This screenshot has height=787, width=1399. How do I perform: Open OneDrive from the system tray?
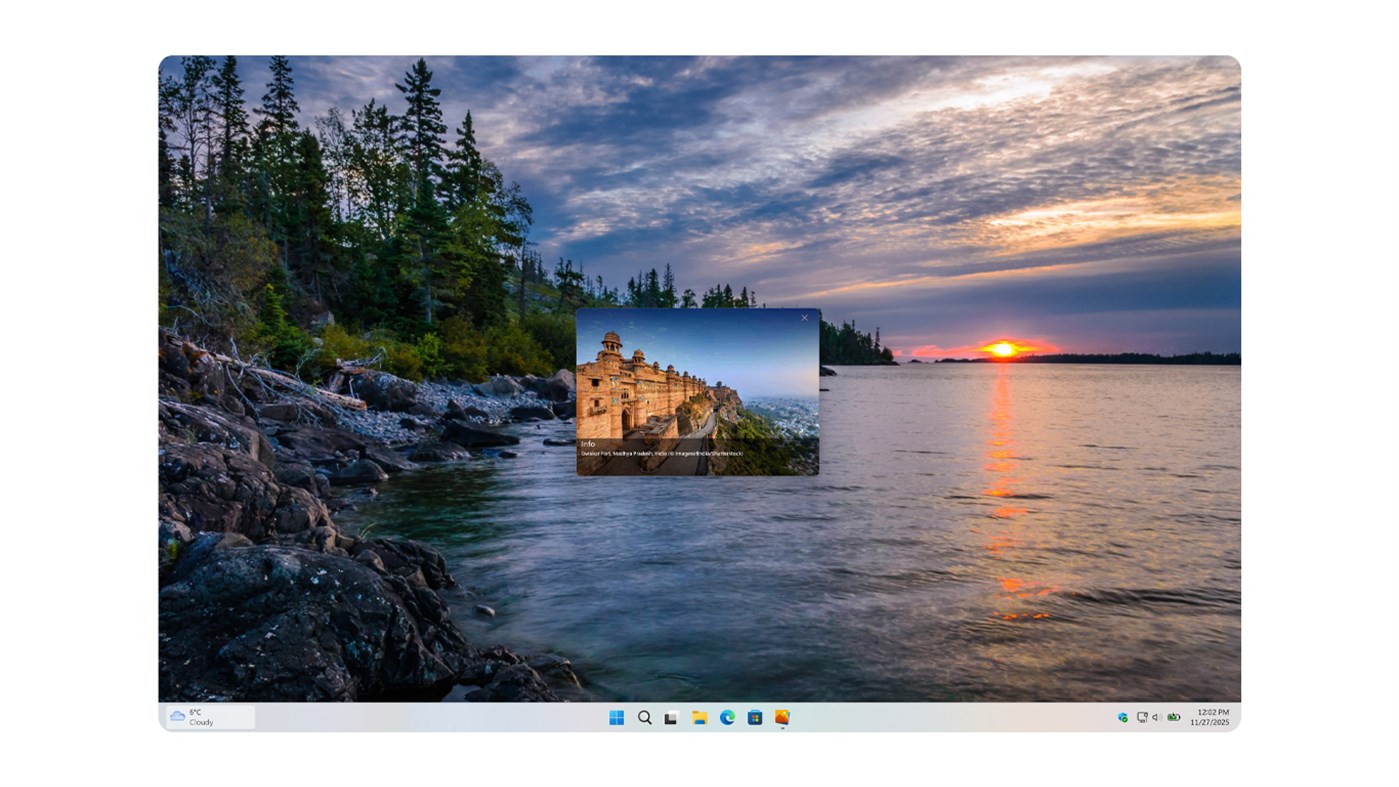1120,717
